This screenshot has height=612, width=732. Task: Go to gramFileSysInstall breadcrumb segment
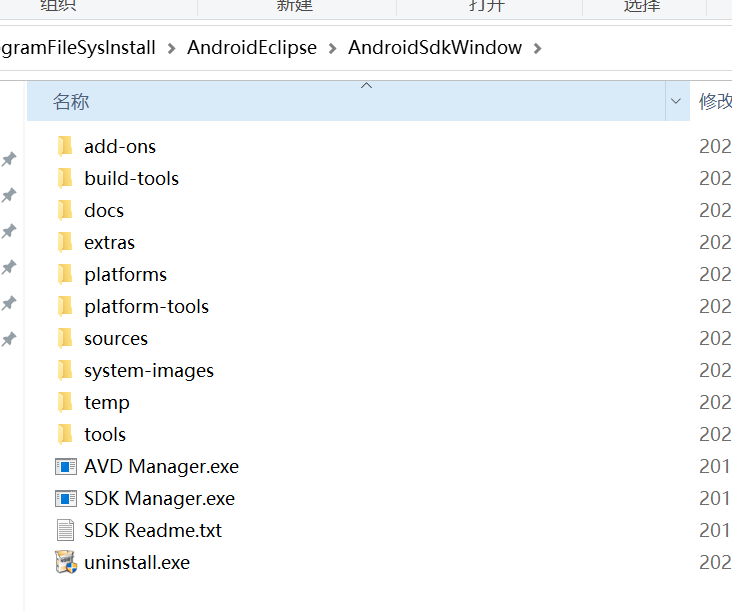point(78,48)
